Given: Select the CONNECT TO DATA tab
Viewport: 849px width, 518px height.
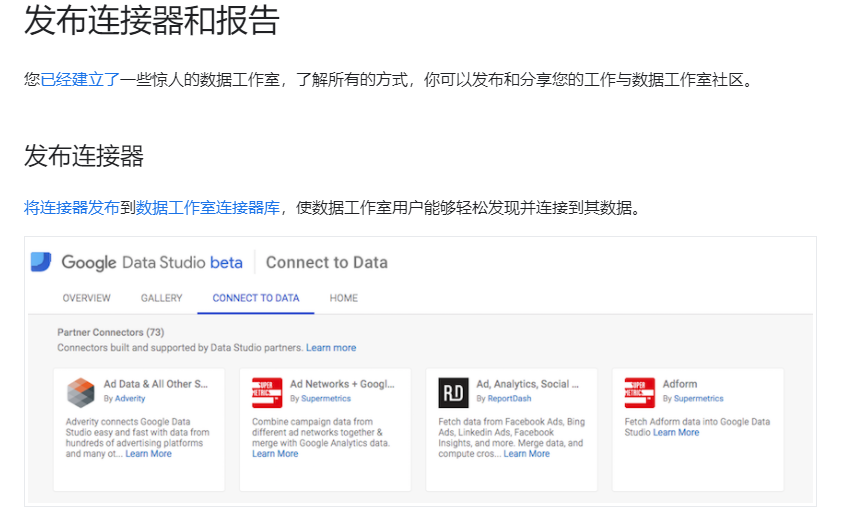Looking at the screenshot, I should [x=255, y=298].
